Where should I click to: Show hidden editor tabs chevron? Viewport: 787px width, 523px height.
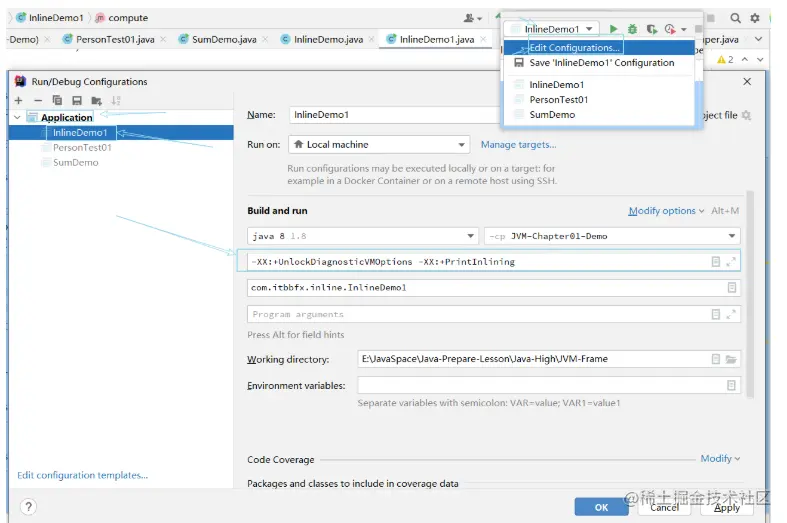tap(758, 39)
